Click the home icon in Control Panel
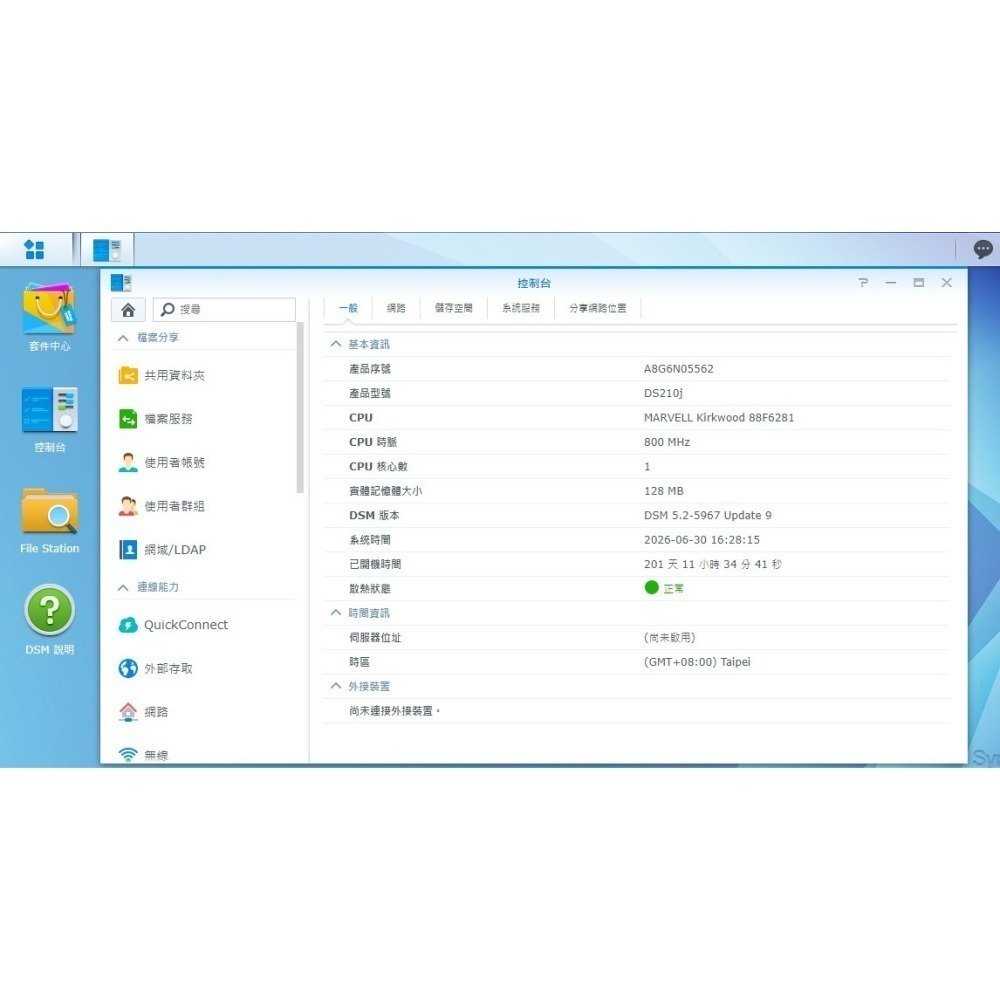Screen dimensions: 1000x1000 pos(128,310)
